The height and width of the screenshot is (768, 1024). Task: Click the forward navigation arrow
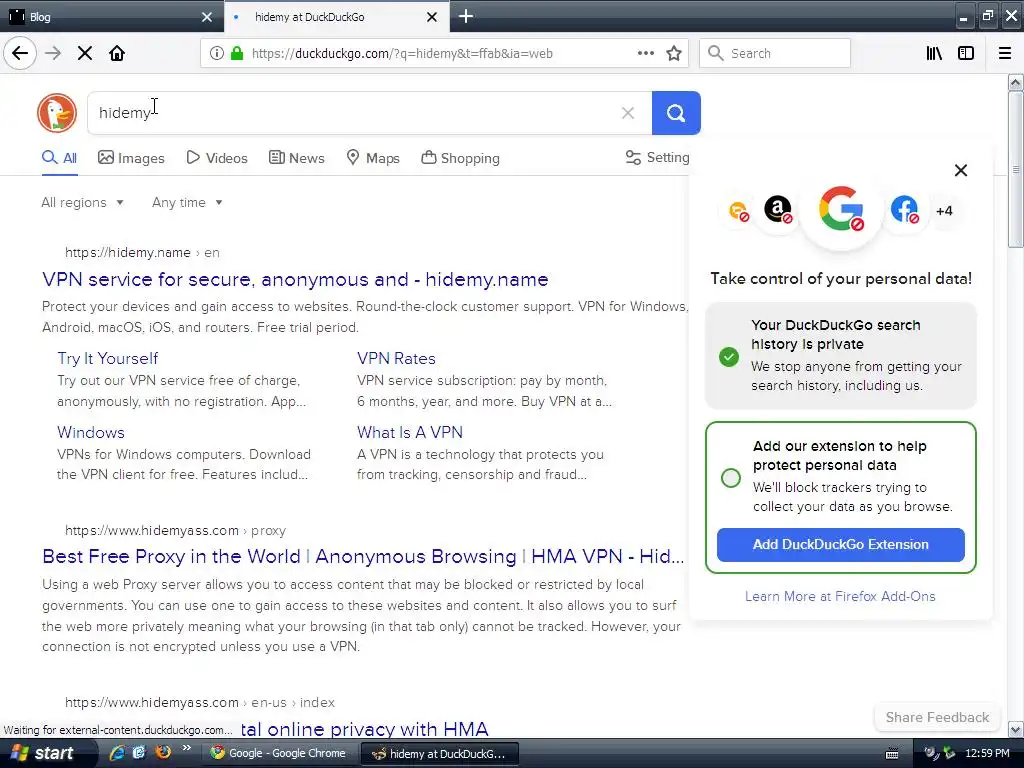53,53
